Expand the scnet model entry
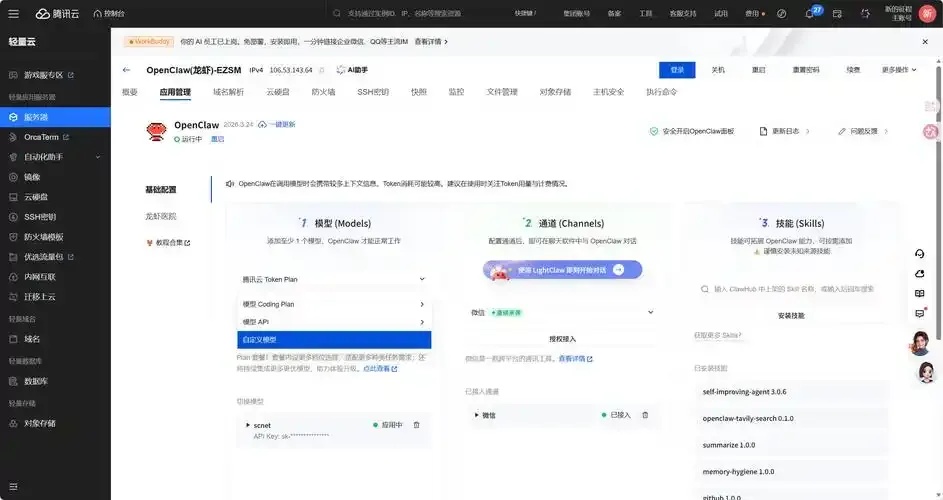This screenshot has width=943, height=500. point(248,425)
